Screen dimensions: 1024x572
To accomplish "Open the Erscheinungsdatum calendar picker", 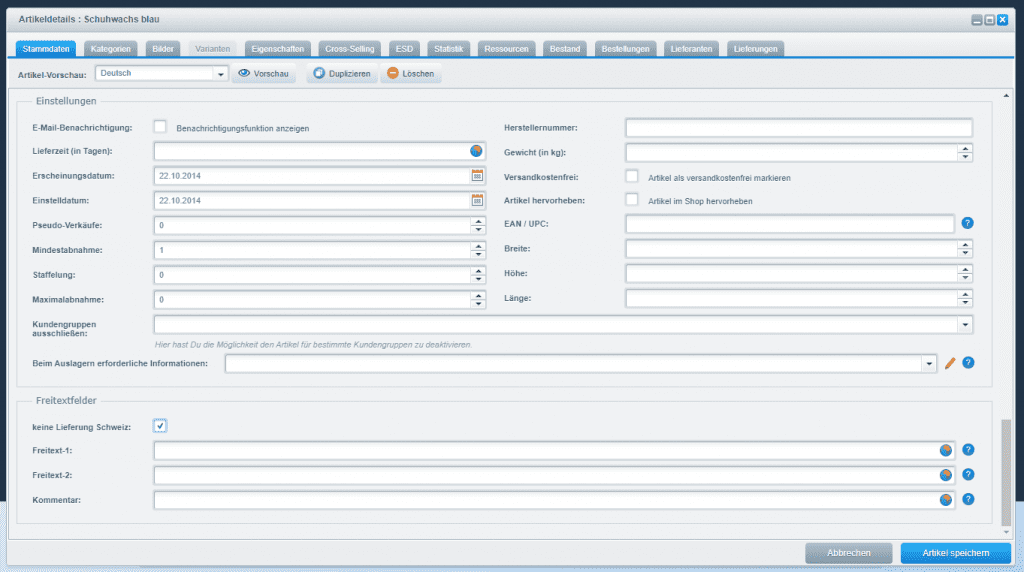I will (477, 175).
